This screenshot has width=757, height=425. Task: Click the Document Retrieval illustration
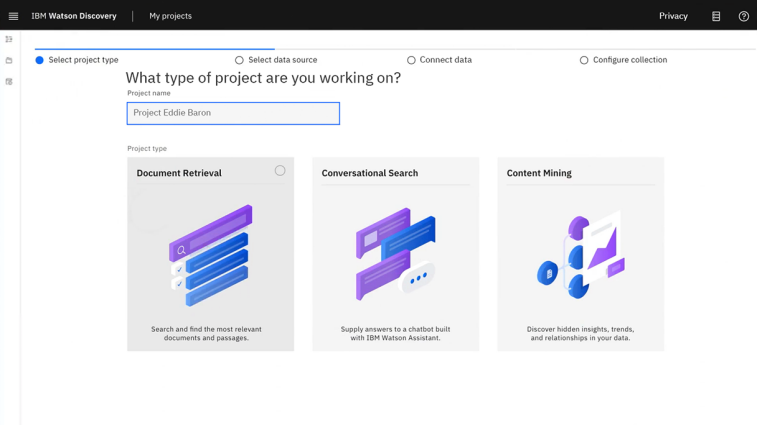[210, 255]
